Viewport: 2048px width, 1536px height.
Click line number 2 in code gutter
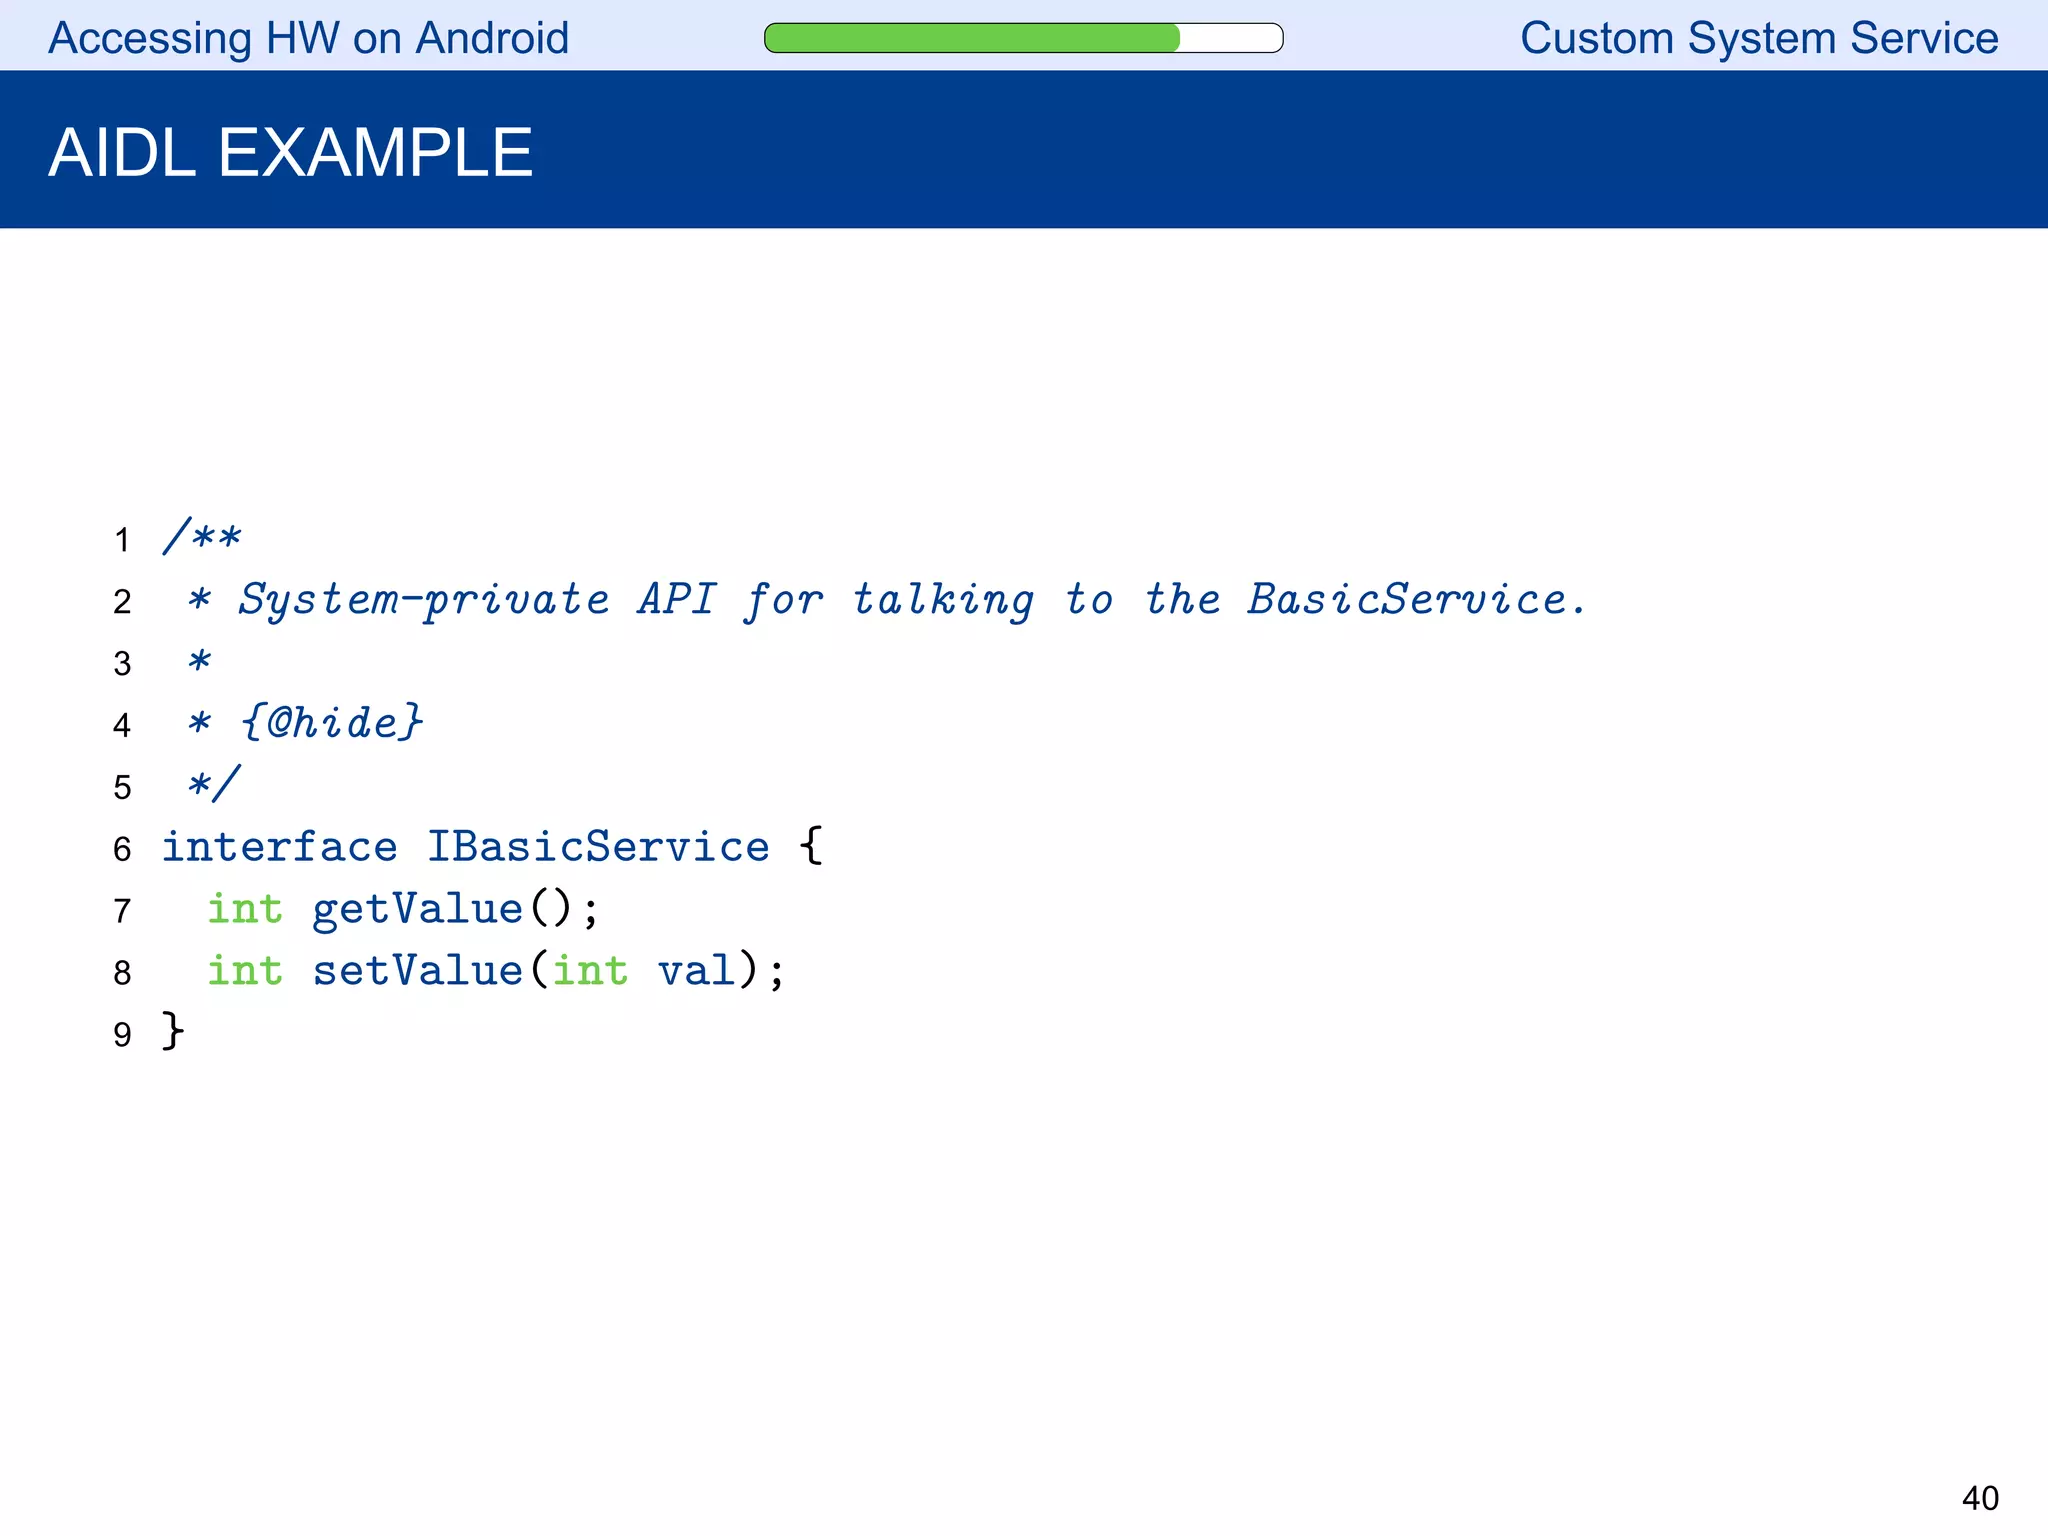122,602
